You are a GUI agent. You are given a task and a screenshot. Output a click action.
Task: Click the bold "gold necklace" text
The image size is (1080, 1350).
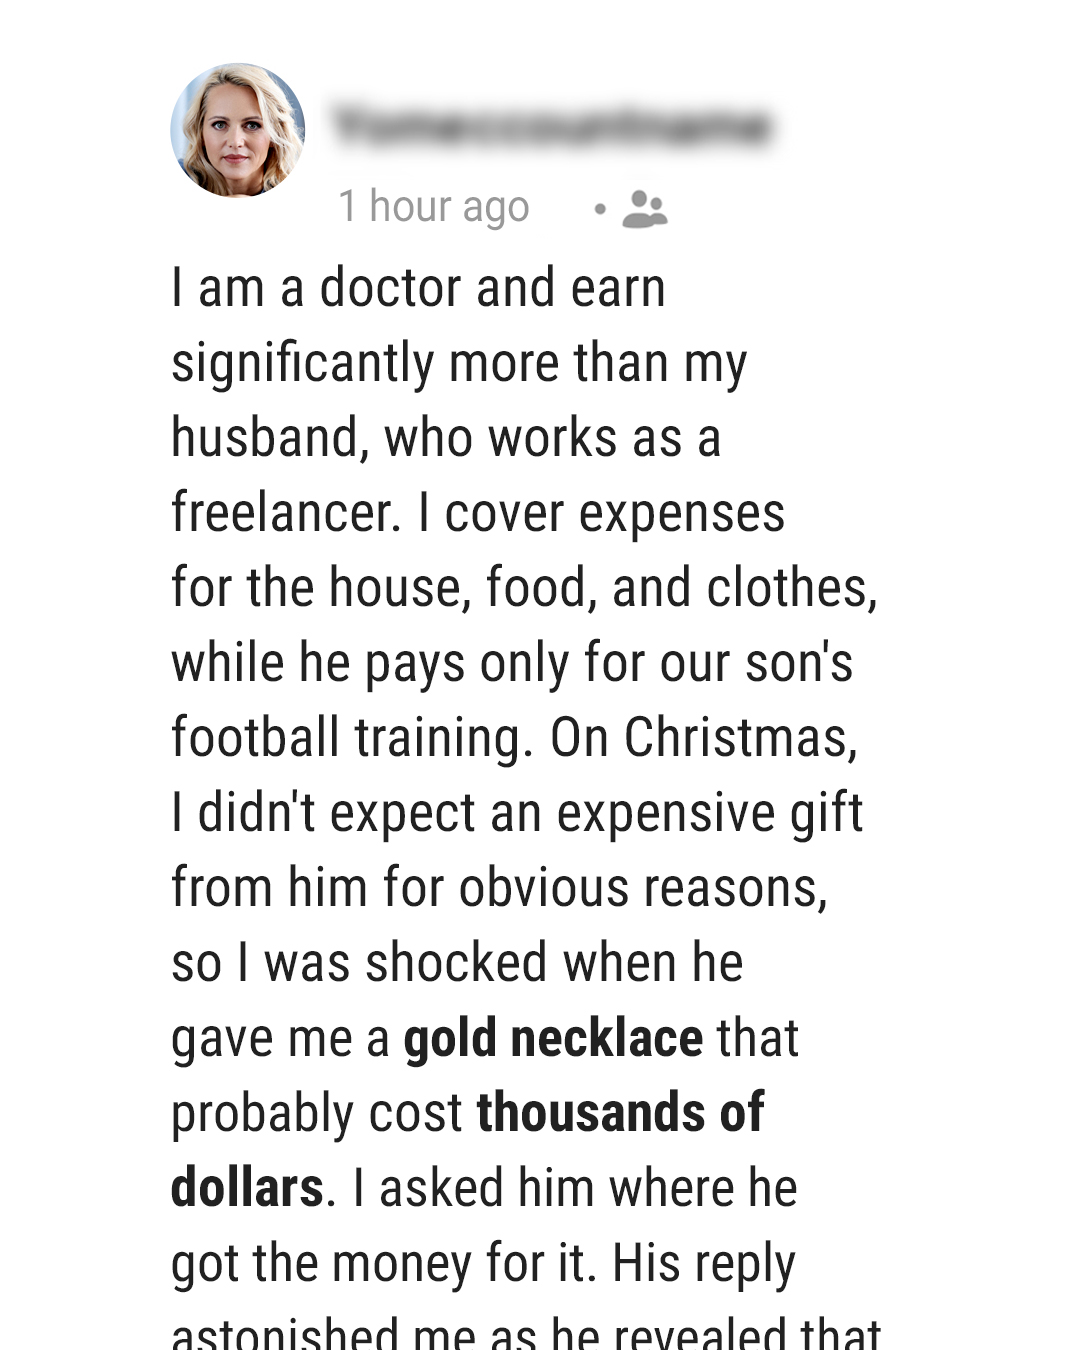click(x=553, y=1038)
